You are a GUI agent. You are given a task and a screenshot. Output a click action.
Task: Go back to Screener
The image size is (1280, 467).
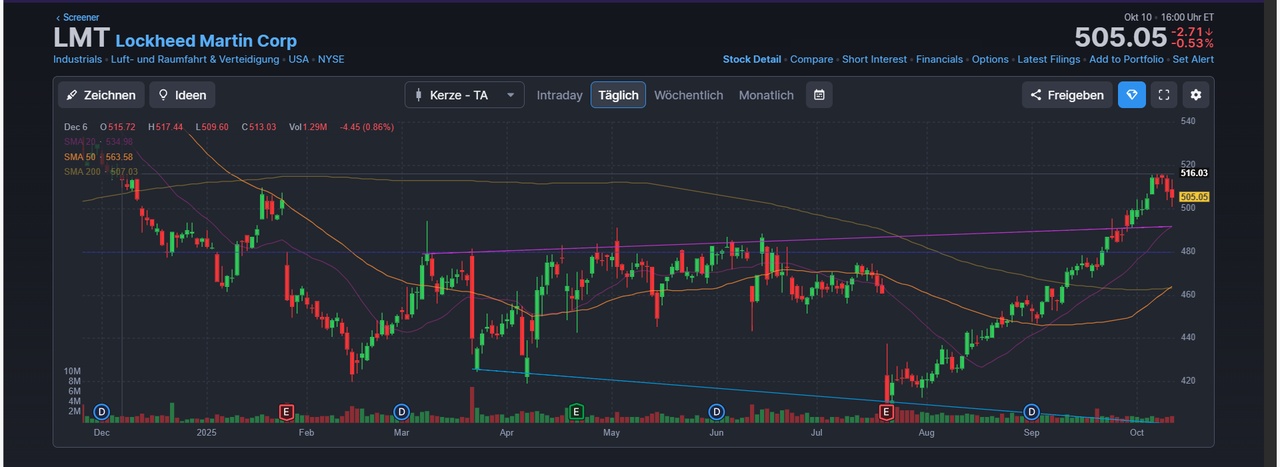(76, 17)
